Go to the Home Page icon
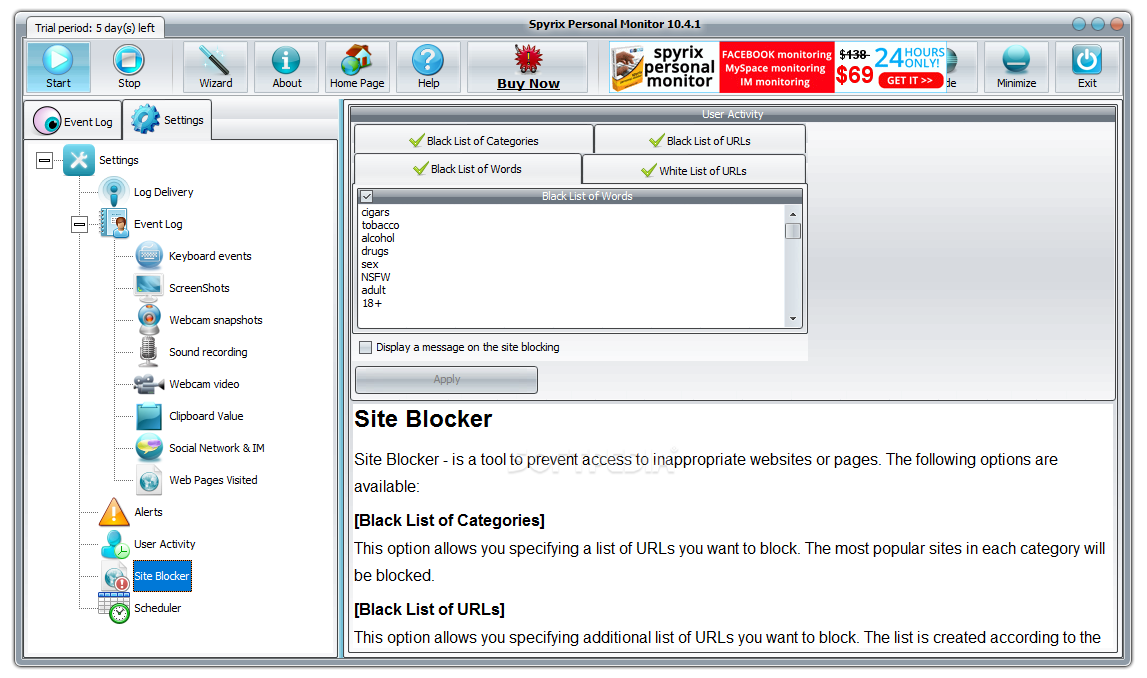The width and height of the screenshot is (1147, 678). [357, 60]
